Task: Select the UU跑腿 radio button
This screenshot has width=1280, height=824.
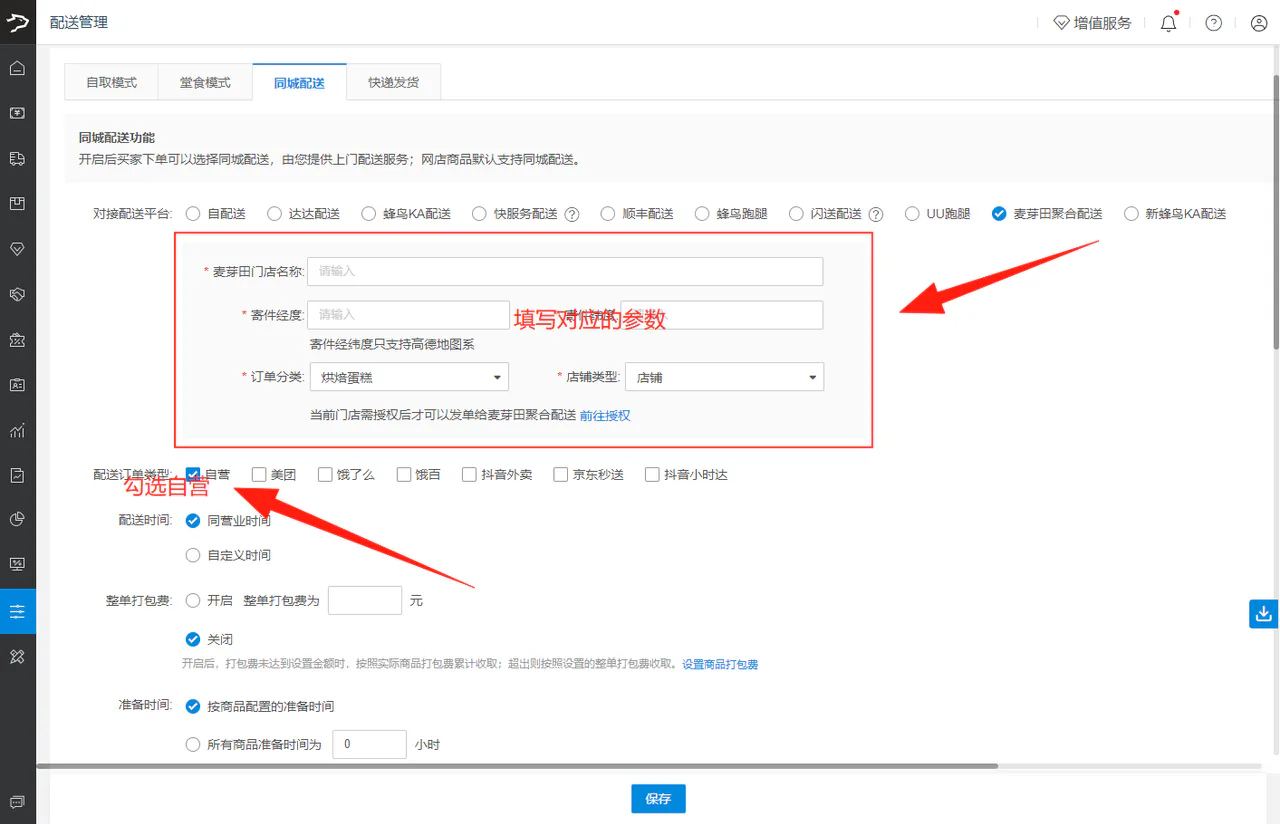Action: click(x=912, y=214)
